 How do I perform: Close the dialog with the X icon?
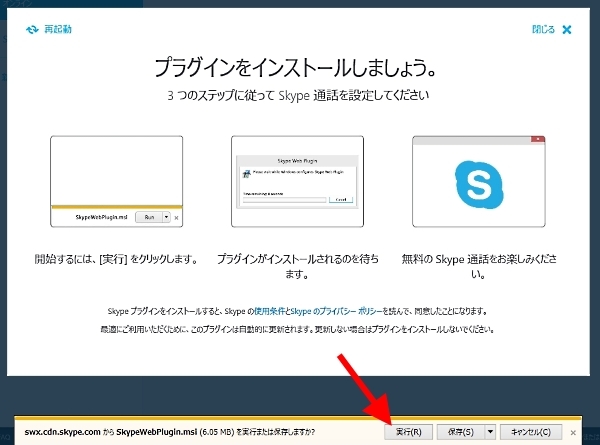(567, 29)
